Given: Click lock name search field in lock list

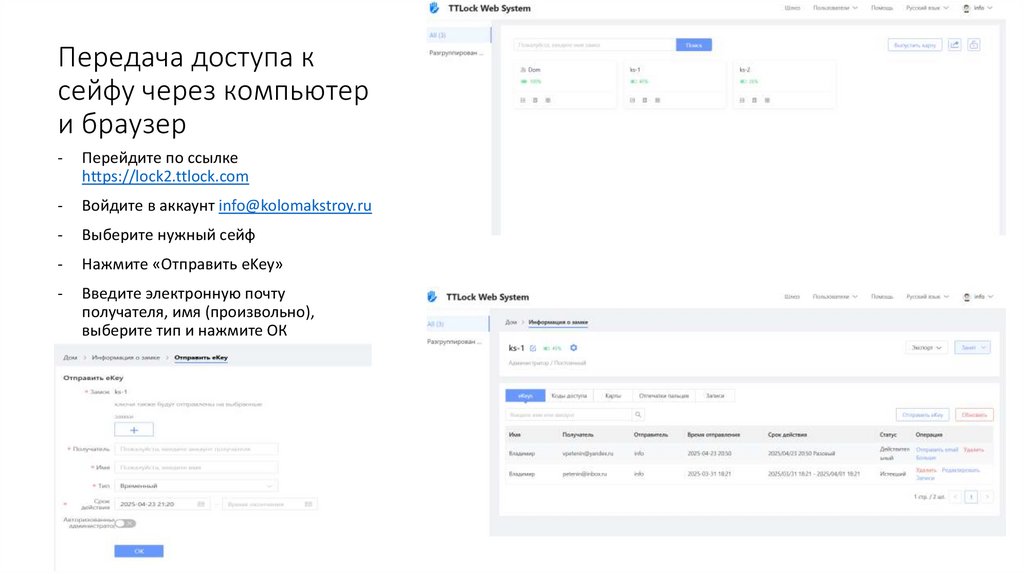Looking at the screenshot, I should coord(594,45).
